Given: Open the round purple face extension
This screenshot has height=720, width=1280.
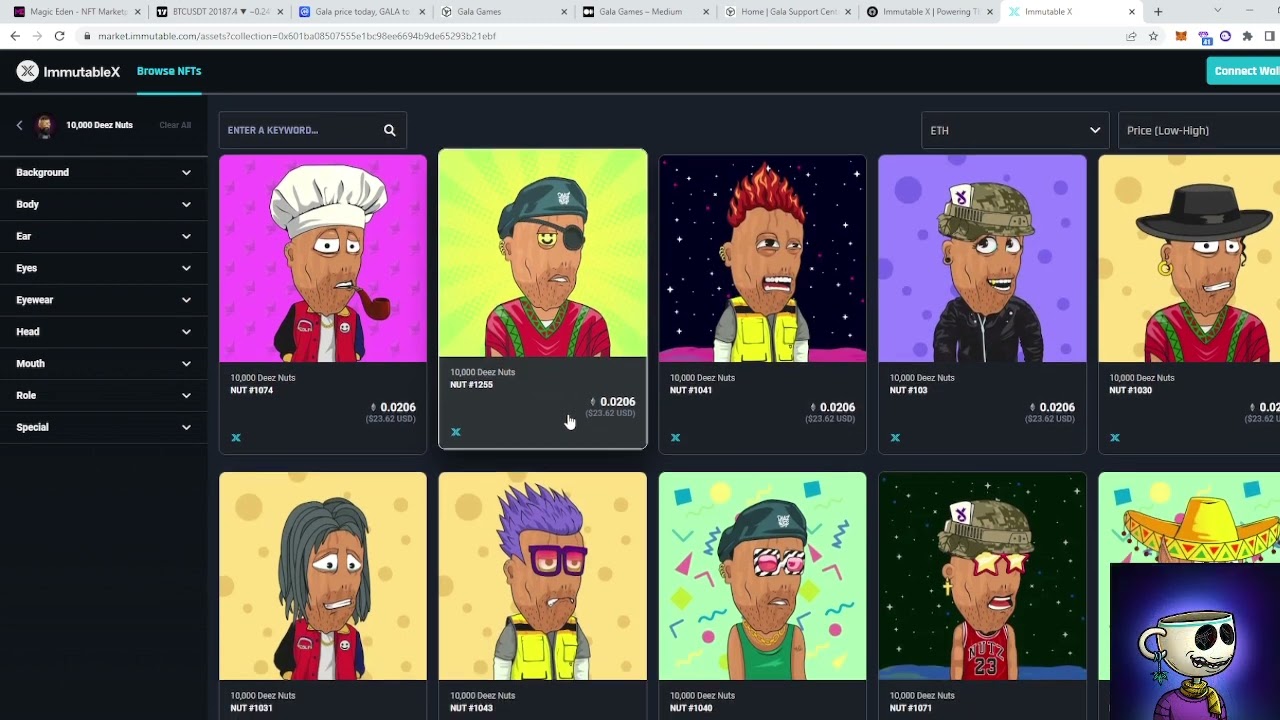Looking at the screenshot, I should click(1225, 36).
